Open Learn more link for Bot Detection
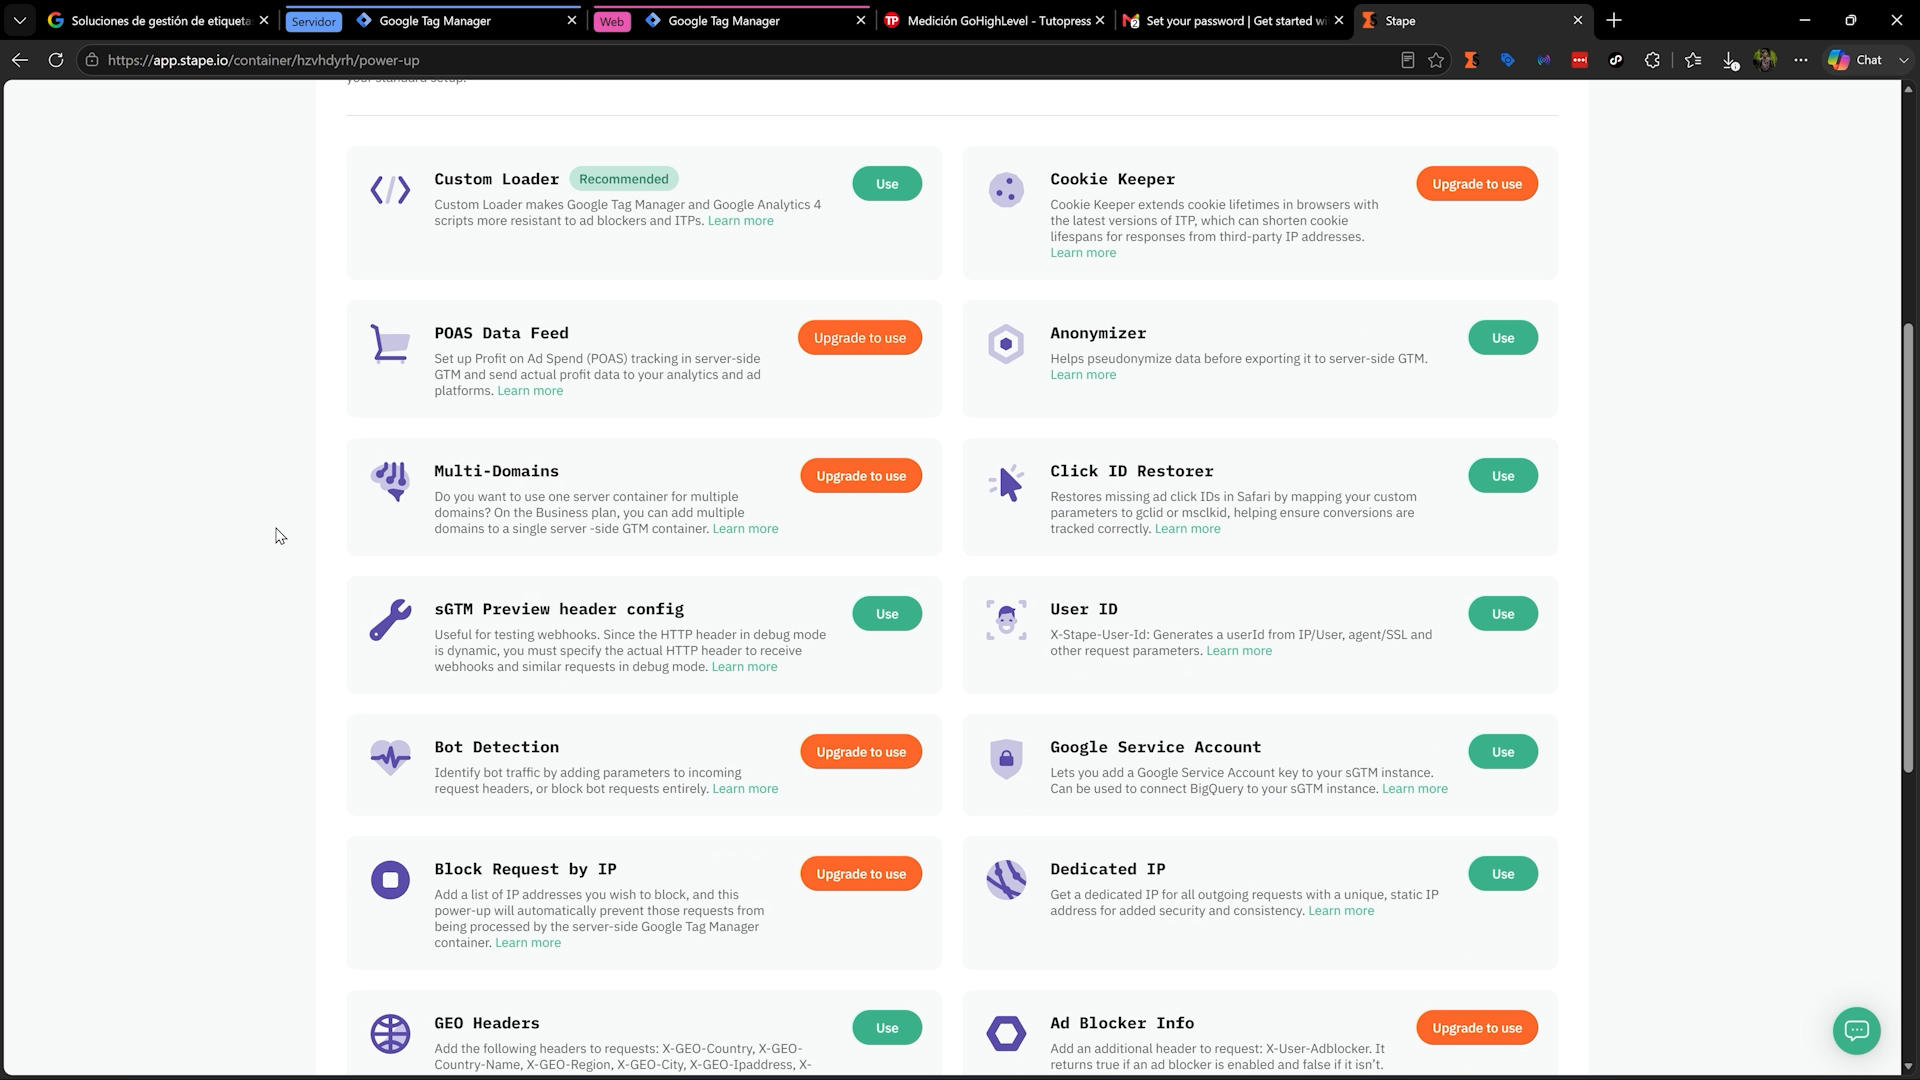Viewport: 1920px width, 1080px height. tap(745, 789)
